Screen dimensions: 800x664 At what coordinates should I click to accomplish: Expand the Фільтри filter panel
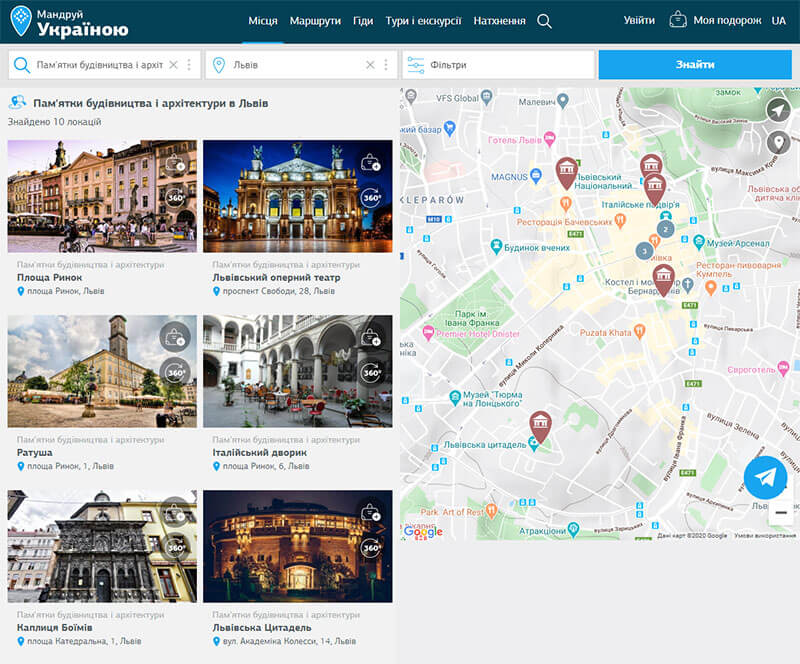click(x=496, y=65)
